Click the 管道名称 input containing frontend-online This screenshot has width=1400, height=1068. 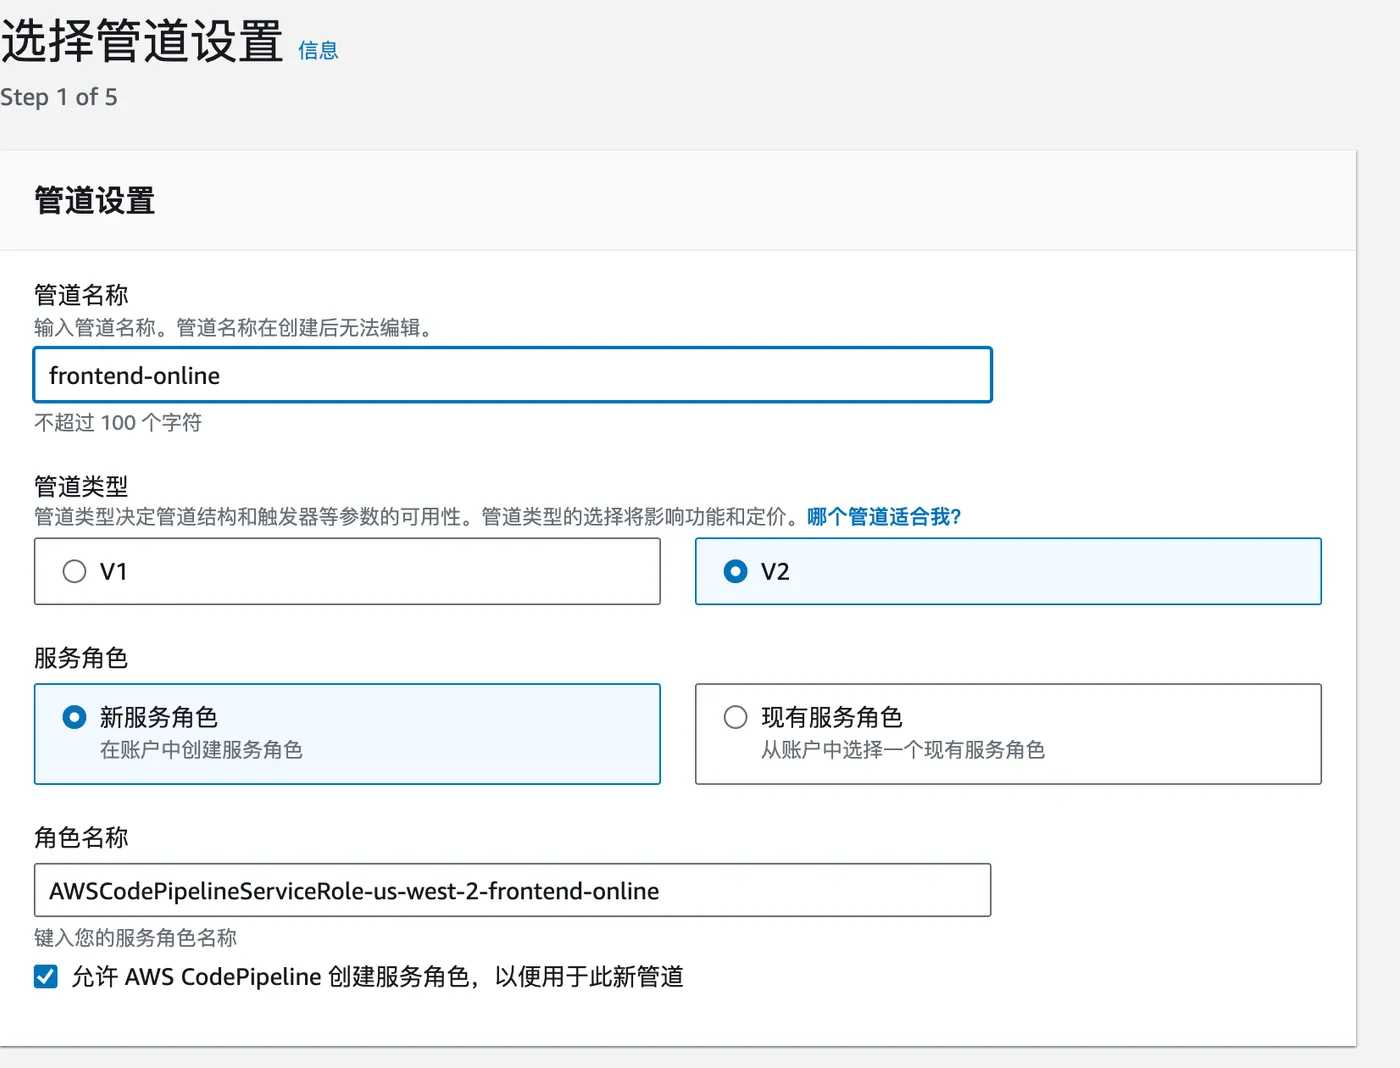click(512, 375)
